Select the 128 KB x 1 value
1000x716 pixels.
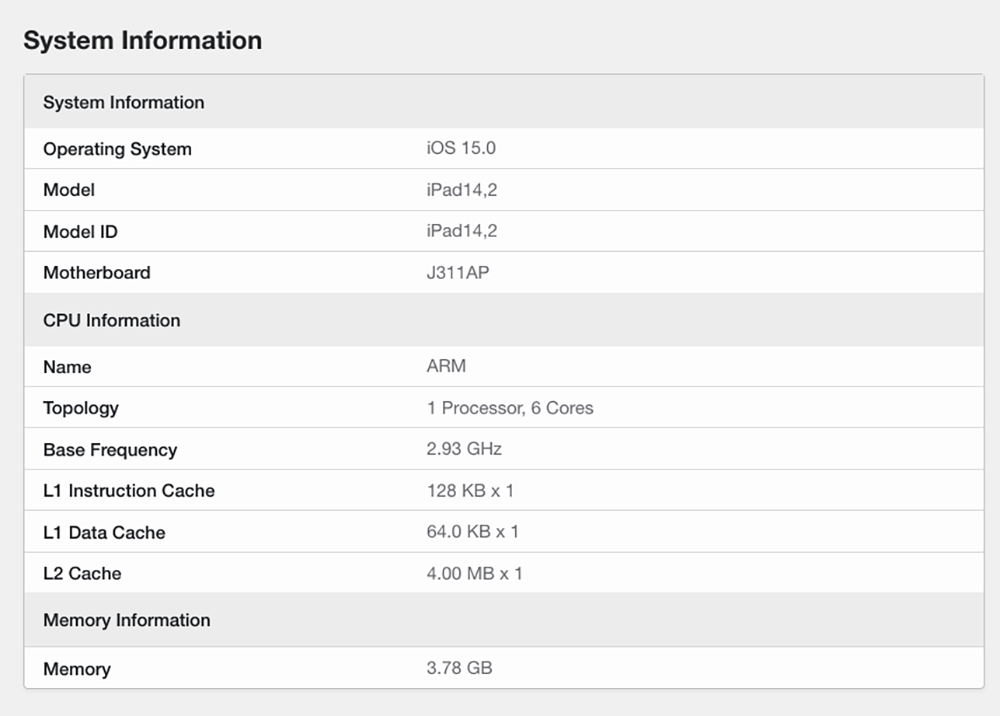pos(470,490)
